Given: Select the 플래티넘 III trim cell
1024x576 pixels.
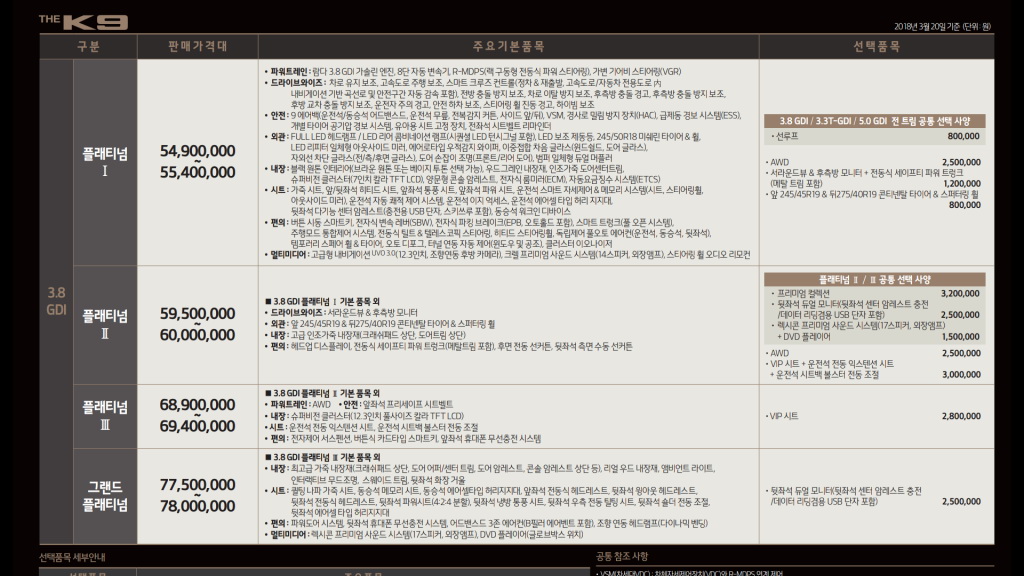Looking at the screenshot, I should point(104,415).
